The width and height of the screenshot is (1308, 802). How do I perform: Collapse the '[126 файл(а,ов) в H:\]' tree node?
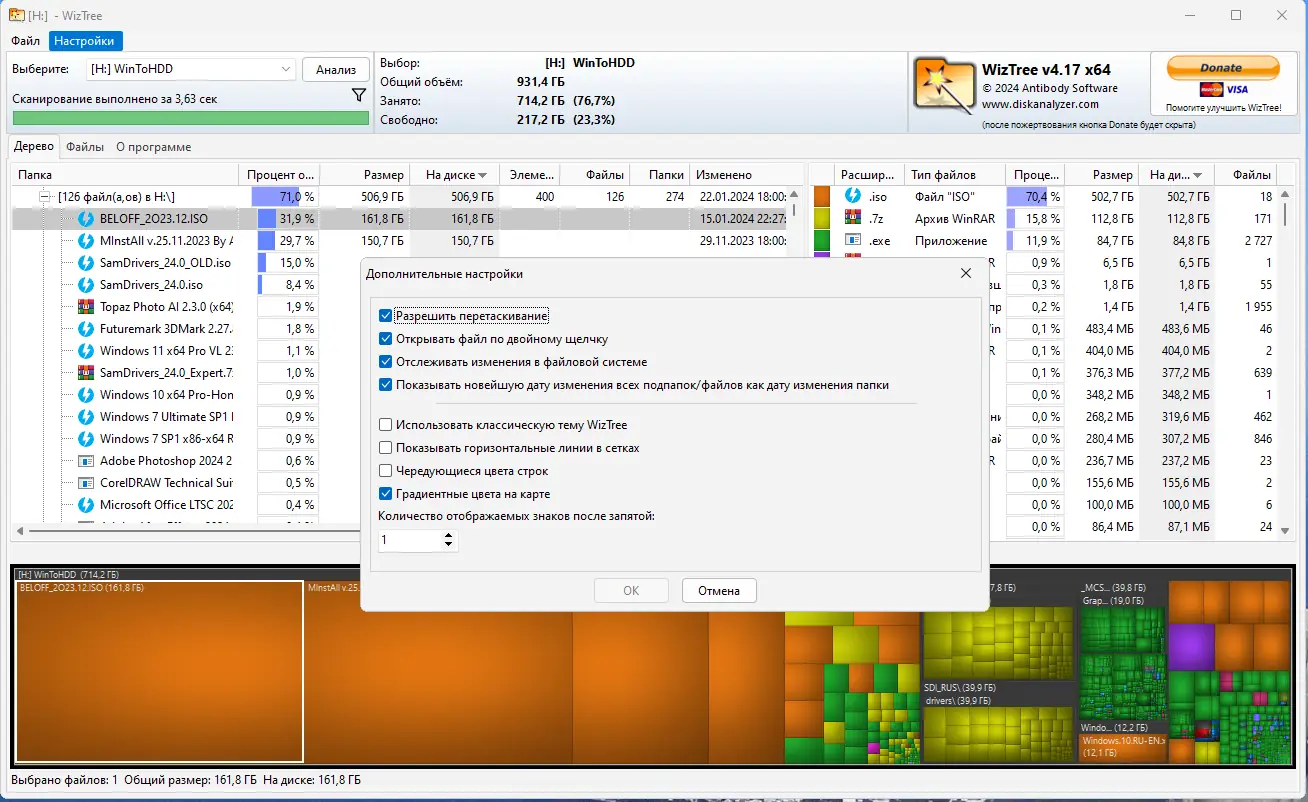(x=45, y=197)
